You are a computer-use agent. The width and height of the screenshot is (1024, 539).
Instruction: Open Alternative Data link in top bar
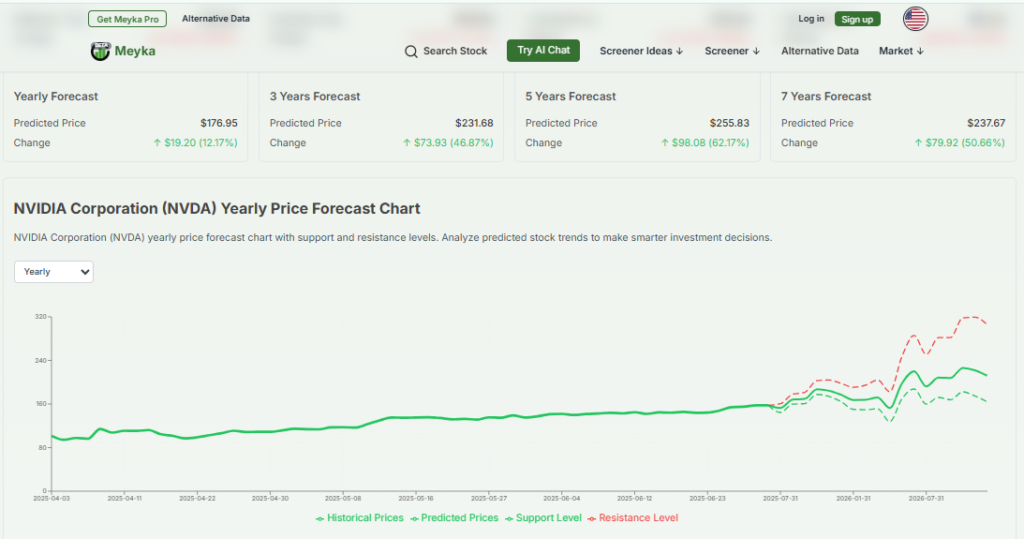216,18
